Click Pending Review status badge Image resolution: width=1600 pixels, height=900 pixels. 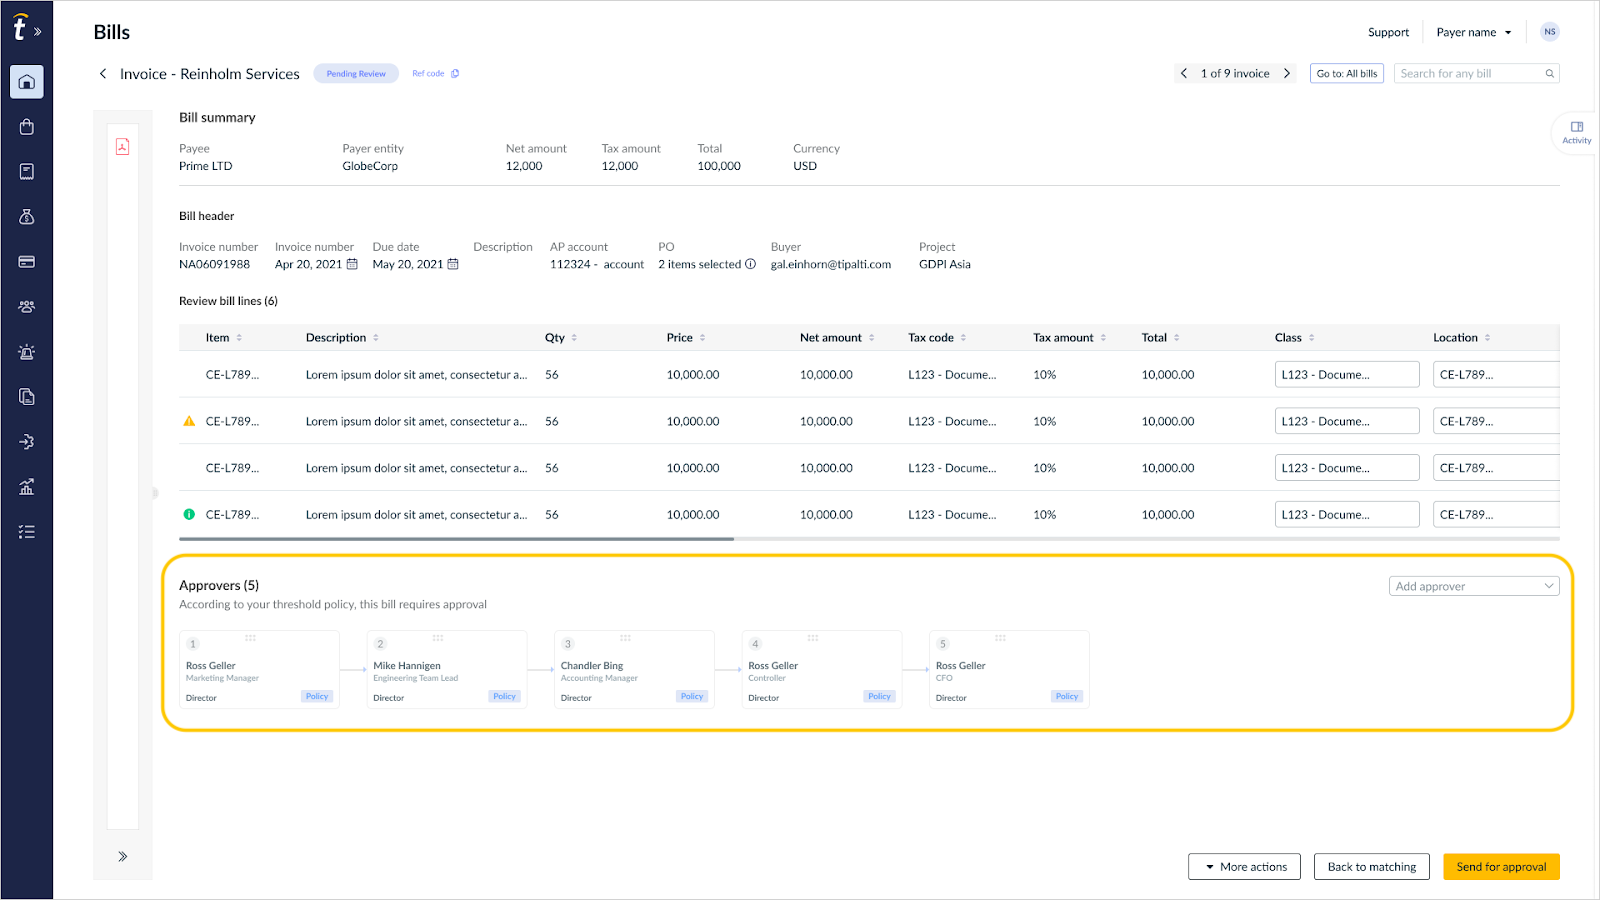[356, 74]
